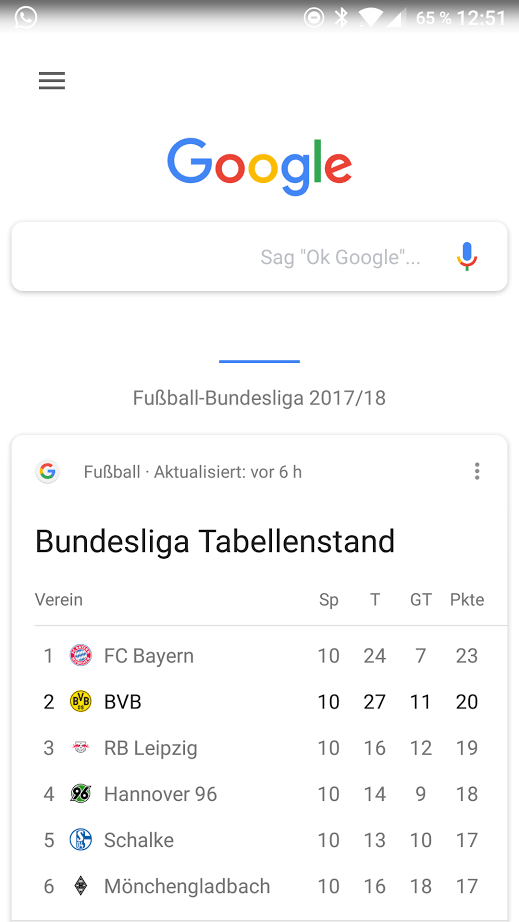
Task: Tap the Hannover 96 club logo
Action: coord(81,794)
